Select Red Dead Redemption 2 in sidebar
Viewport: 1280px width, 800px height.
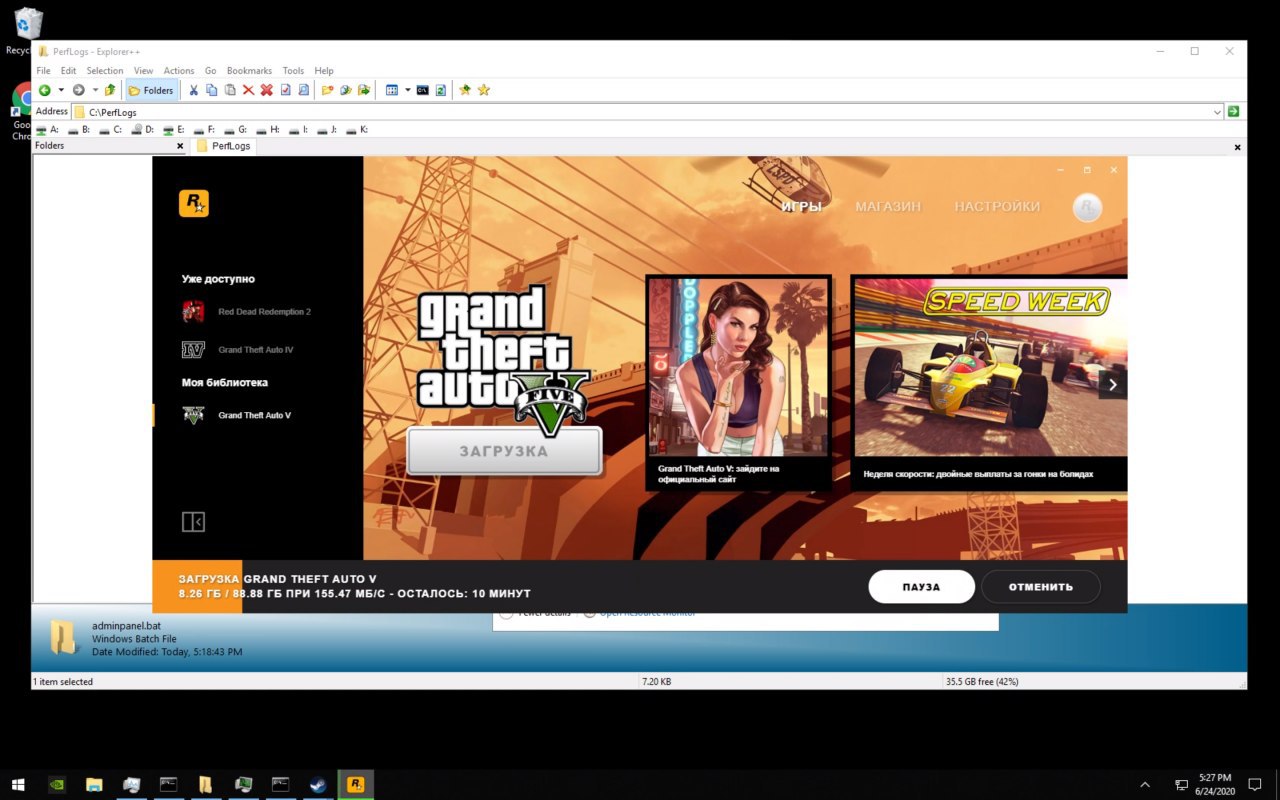coord(246,312)
